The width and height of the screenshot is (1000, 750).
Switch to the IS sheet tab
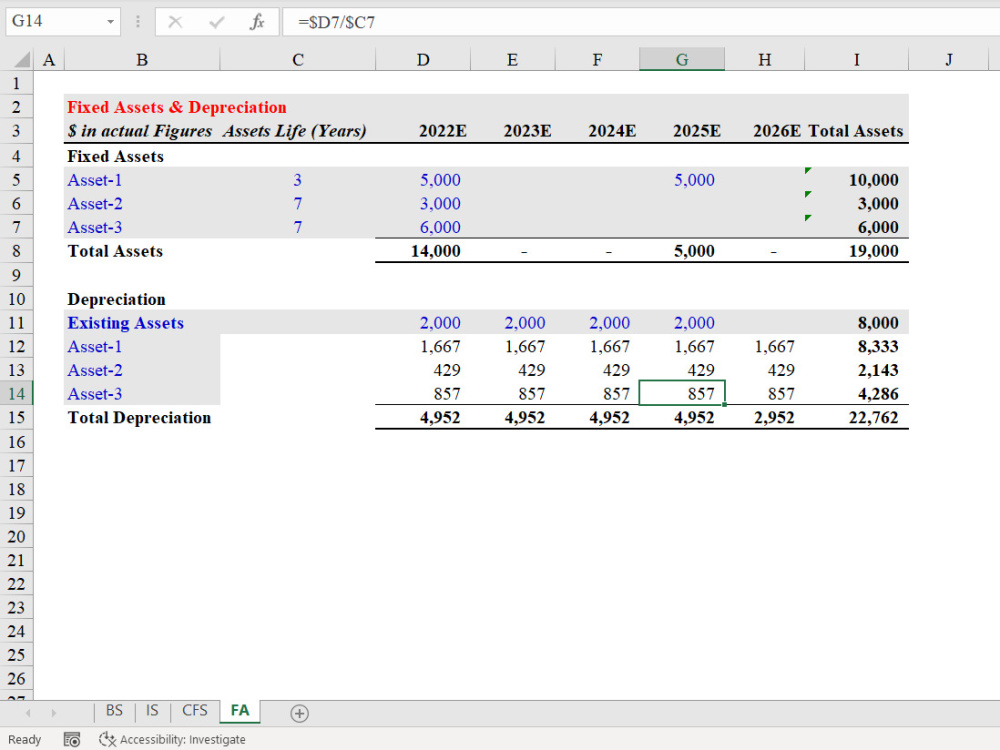click(151, 711)
